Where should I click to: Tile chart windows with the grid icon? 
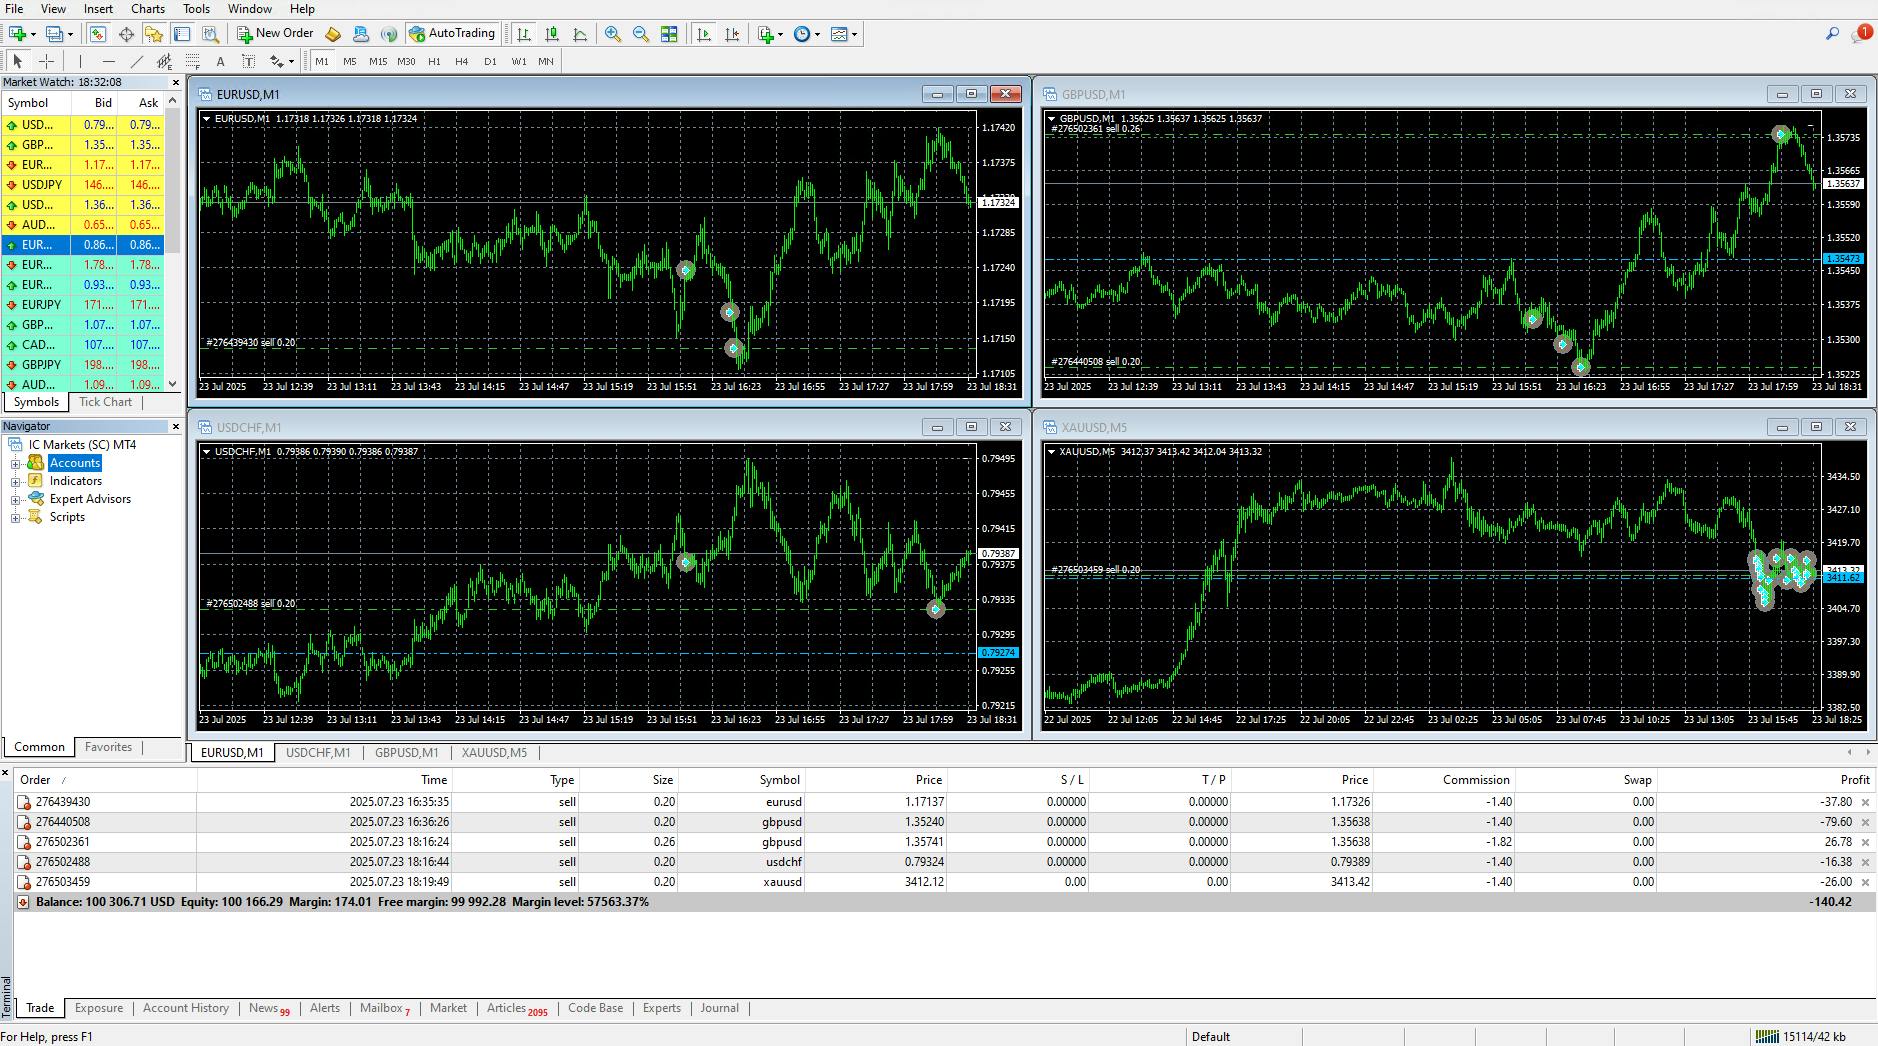click(669, 34)
